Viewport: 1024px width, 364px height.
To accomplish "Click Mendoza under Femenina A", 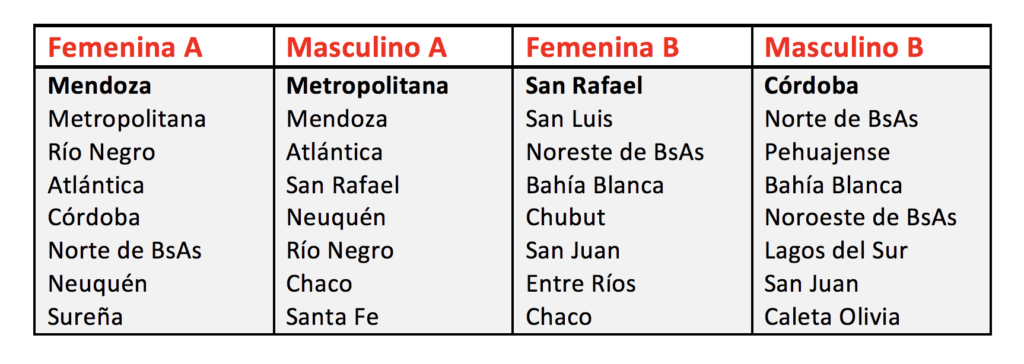I will click(100, 86).
